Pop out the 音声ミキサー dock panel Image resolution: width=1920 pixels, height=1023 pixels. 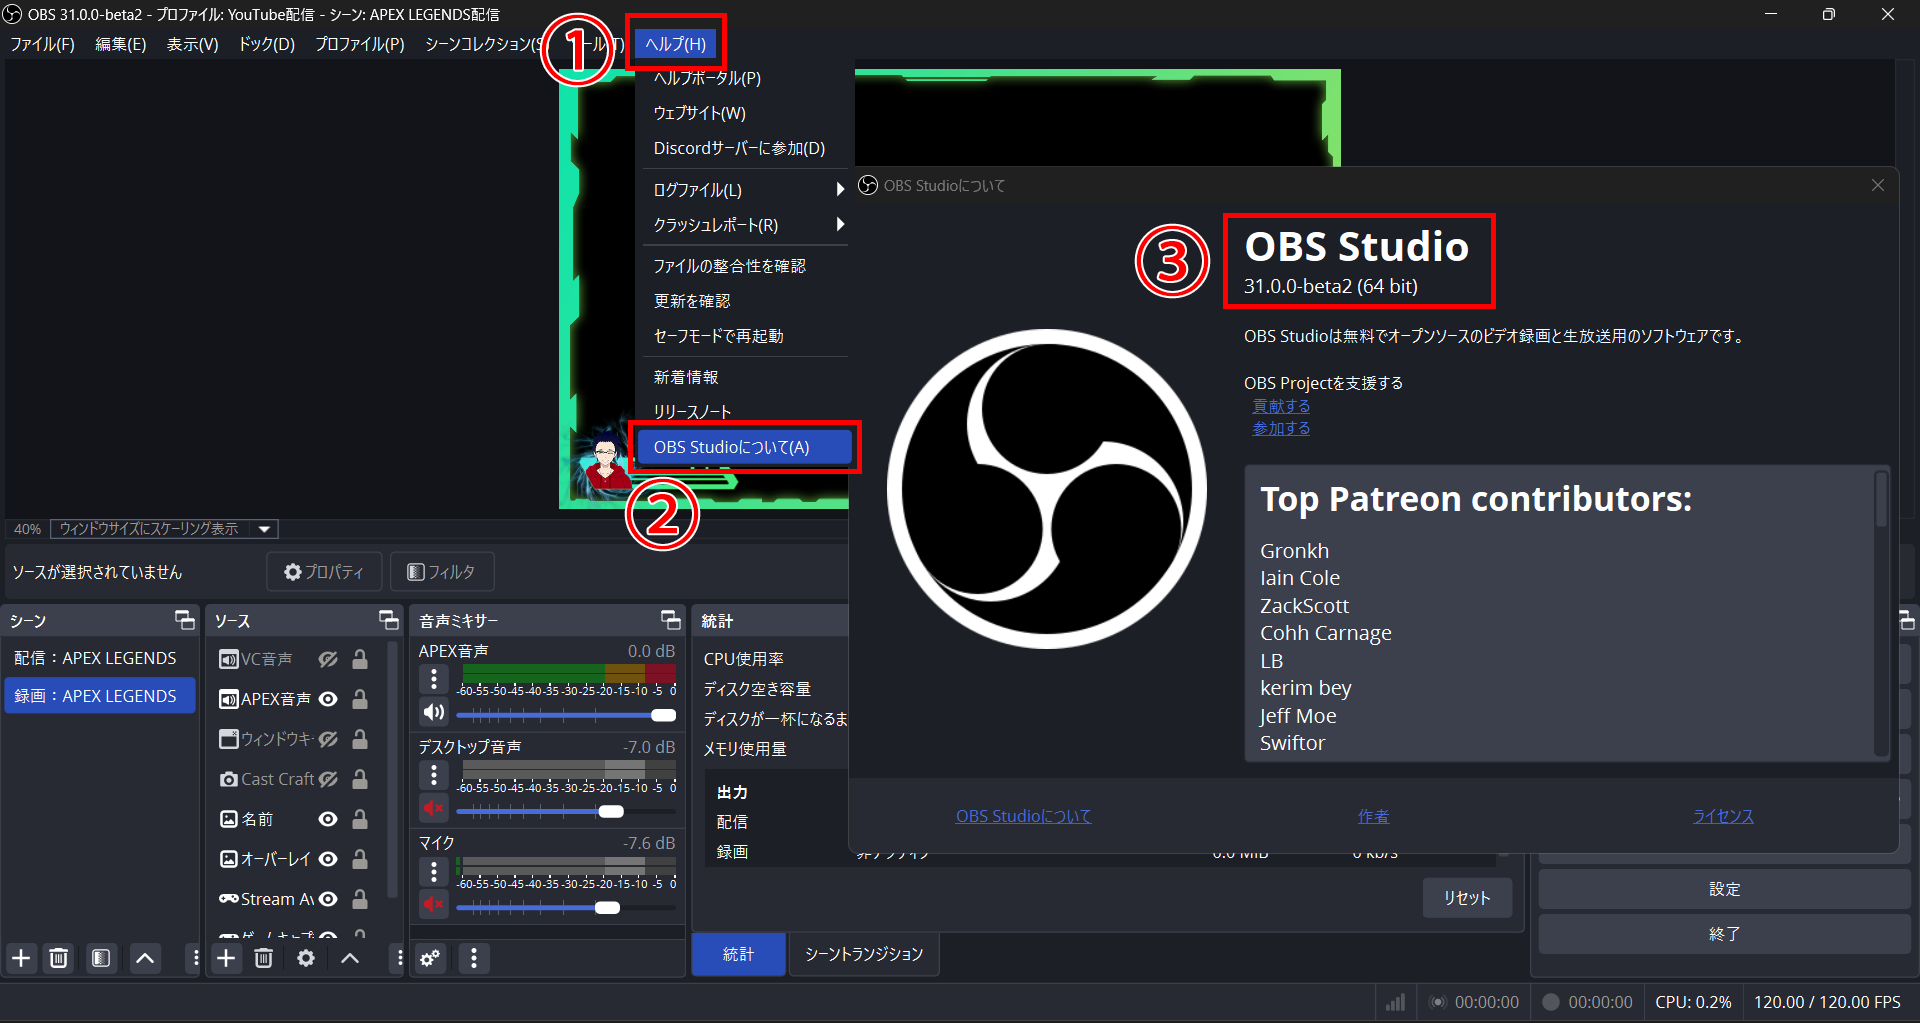tap(671, 620)
